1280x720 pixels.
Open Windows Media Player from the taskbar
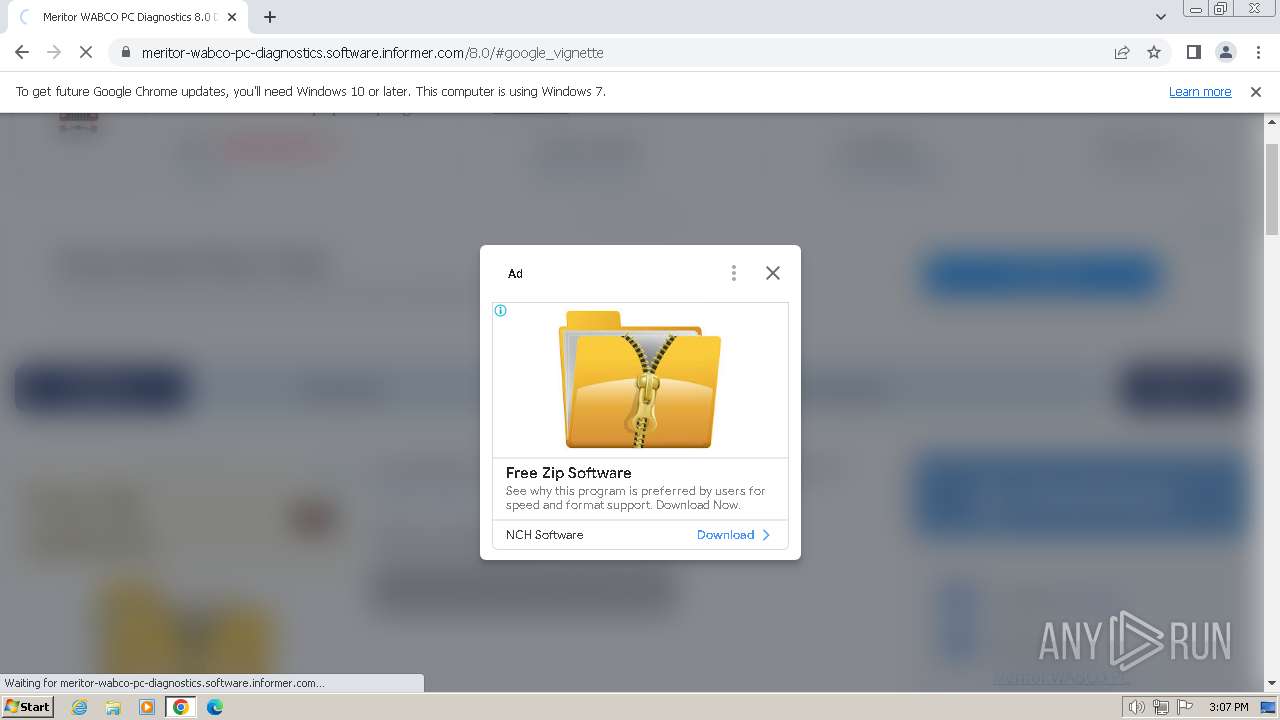pyautogui.click(x=147, y=707)
